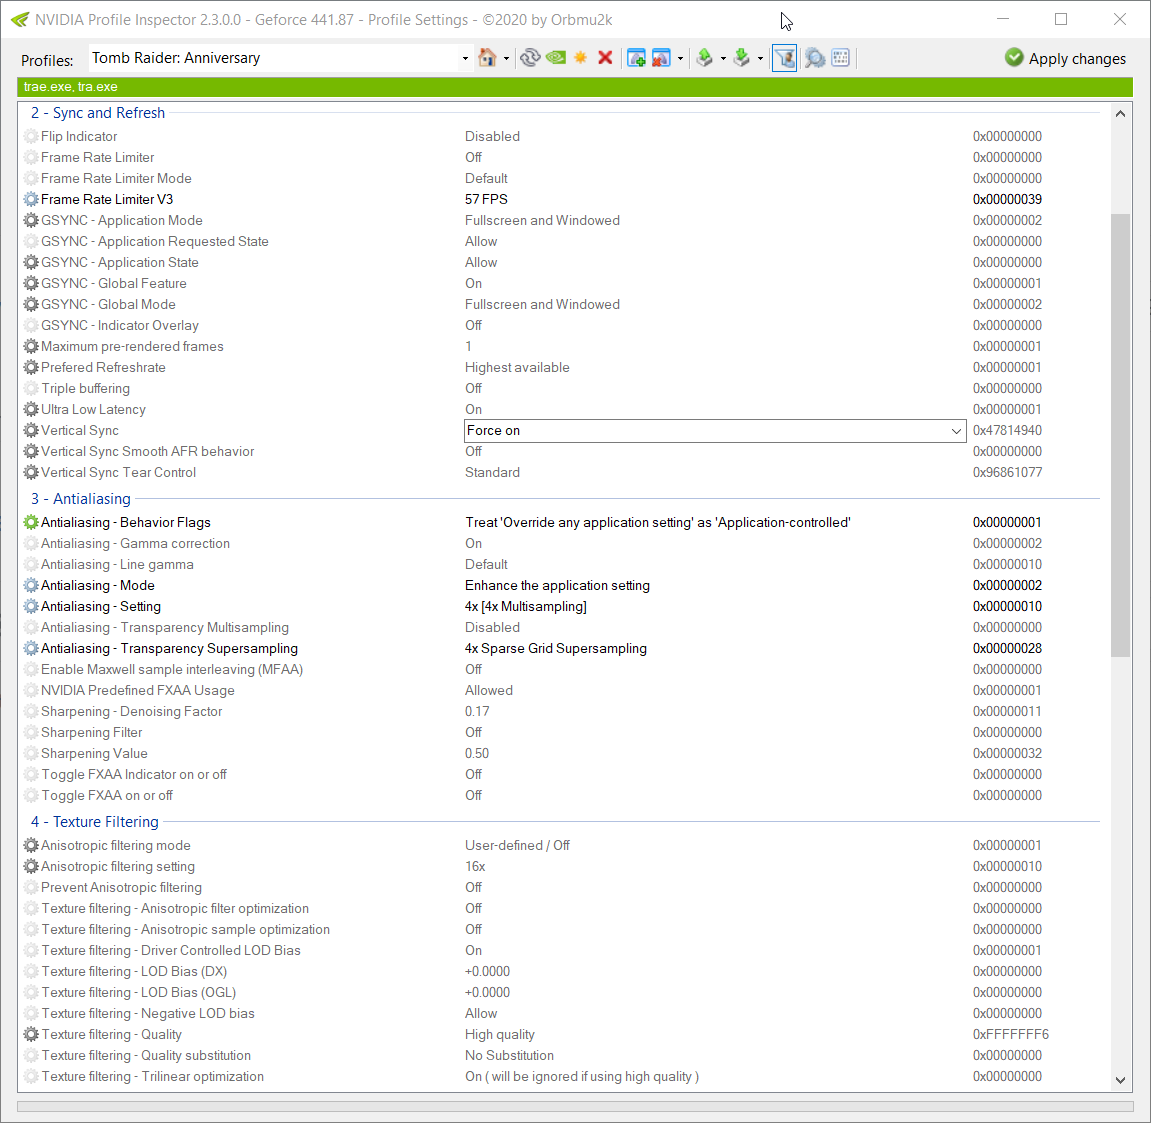This screenshot has width=1151, height=1123.
Task: Click the home icon to restore profile defaults
Action: [489, 57]
